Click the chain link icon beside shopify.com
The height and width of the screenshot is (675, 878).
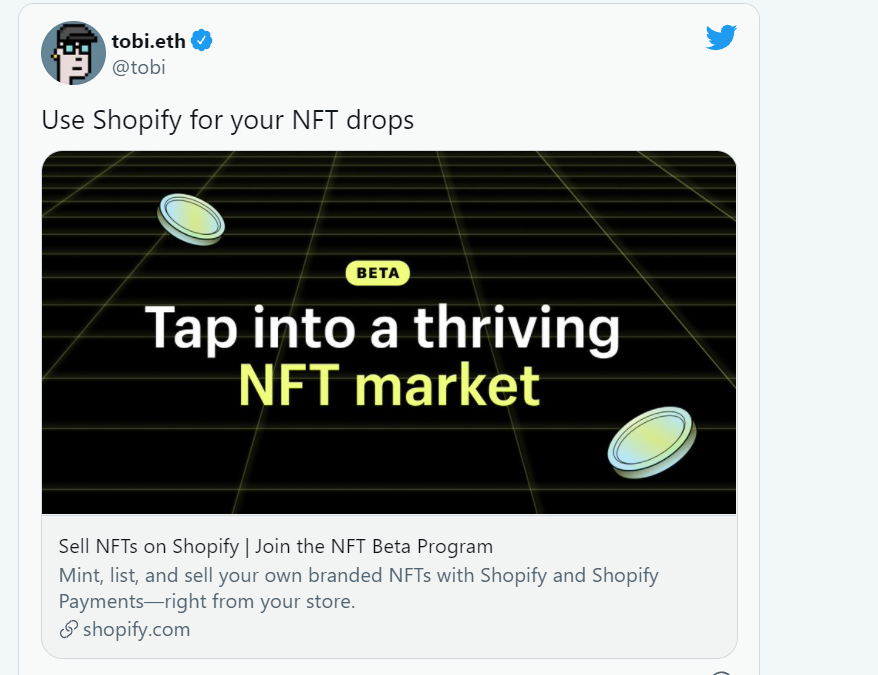[68, 630]
